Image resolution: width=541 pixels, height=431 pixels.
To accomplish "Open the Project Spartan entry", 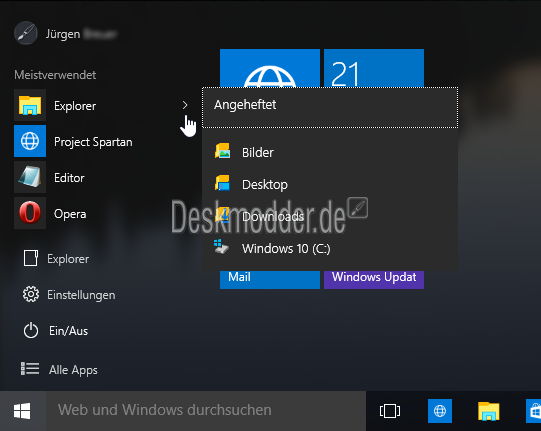I will (x=104, y=141).
